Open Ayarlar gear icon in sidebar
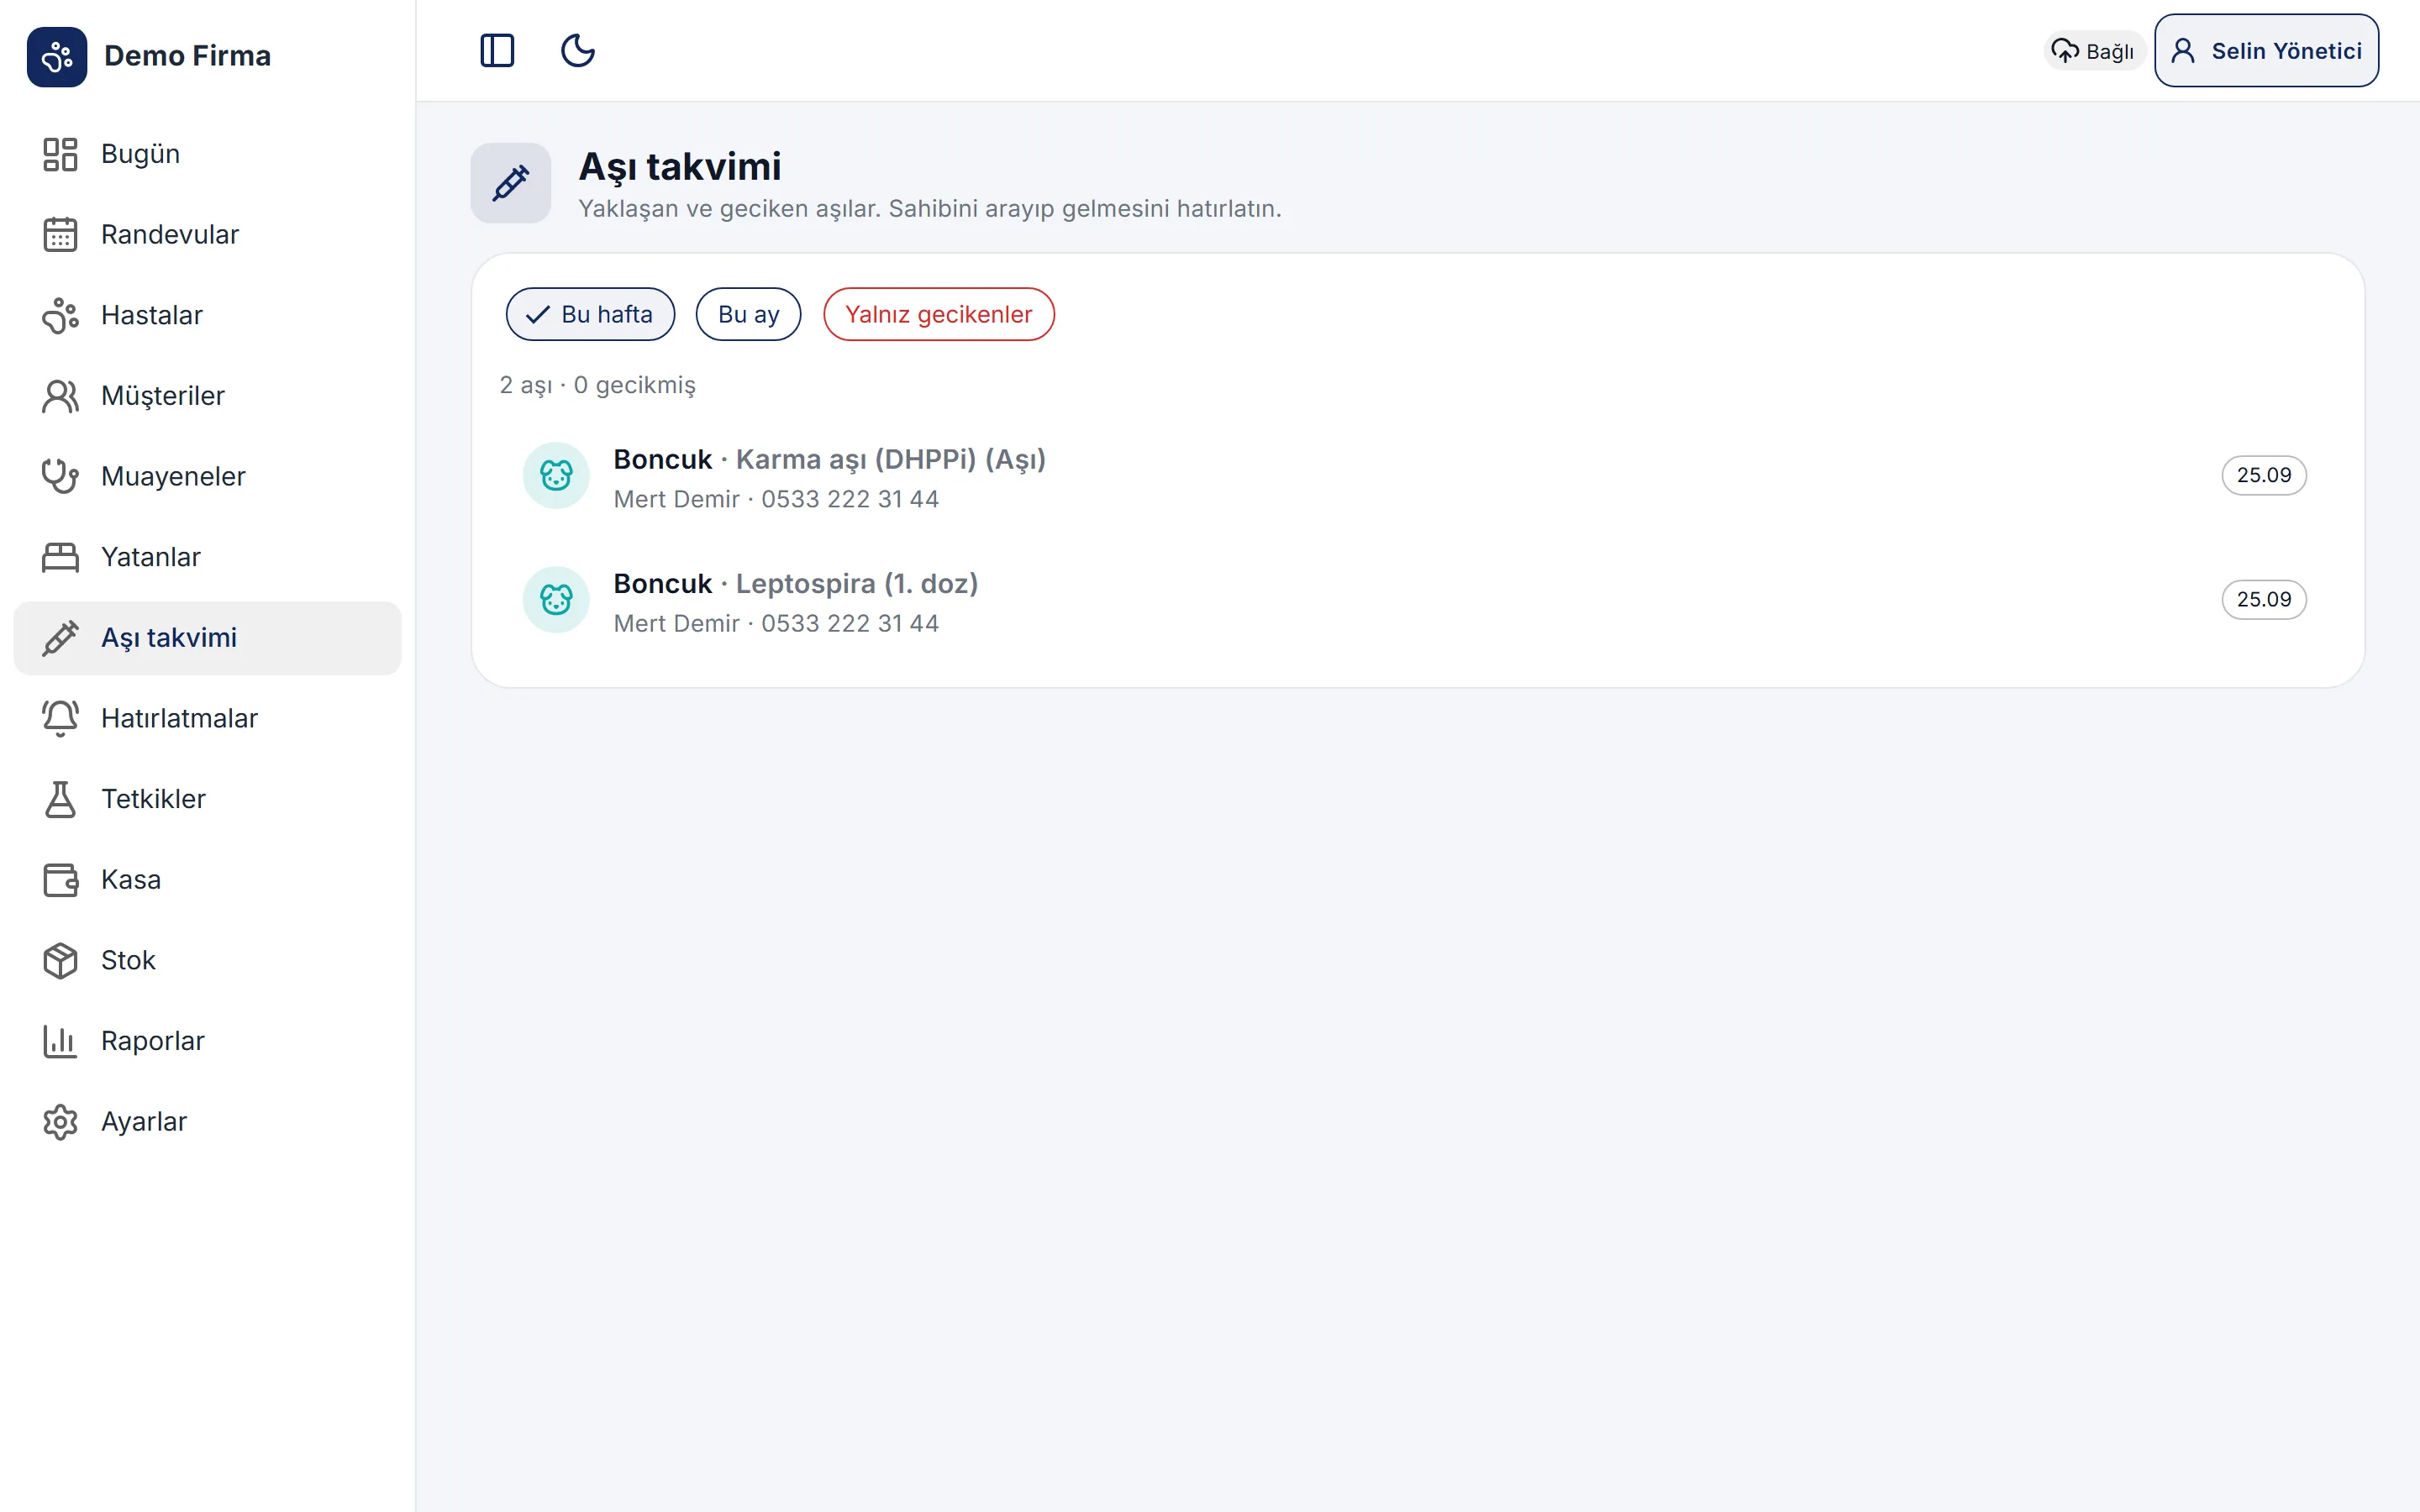This screenshot has width=2420, height=1512. coord(60,1122)
